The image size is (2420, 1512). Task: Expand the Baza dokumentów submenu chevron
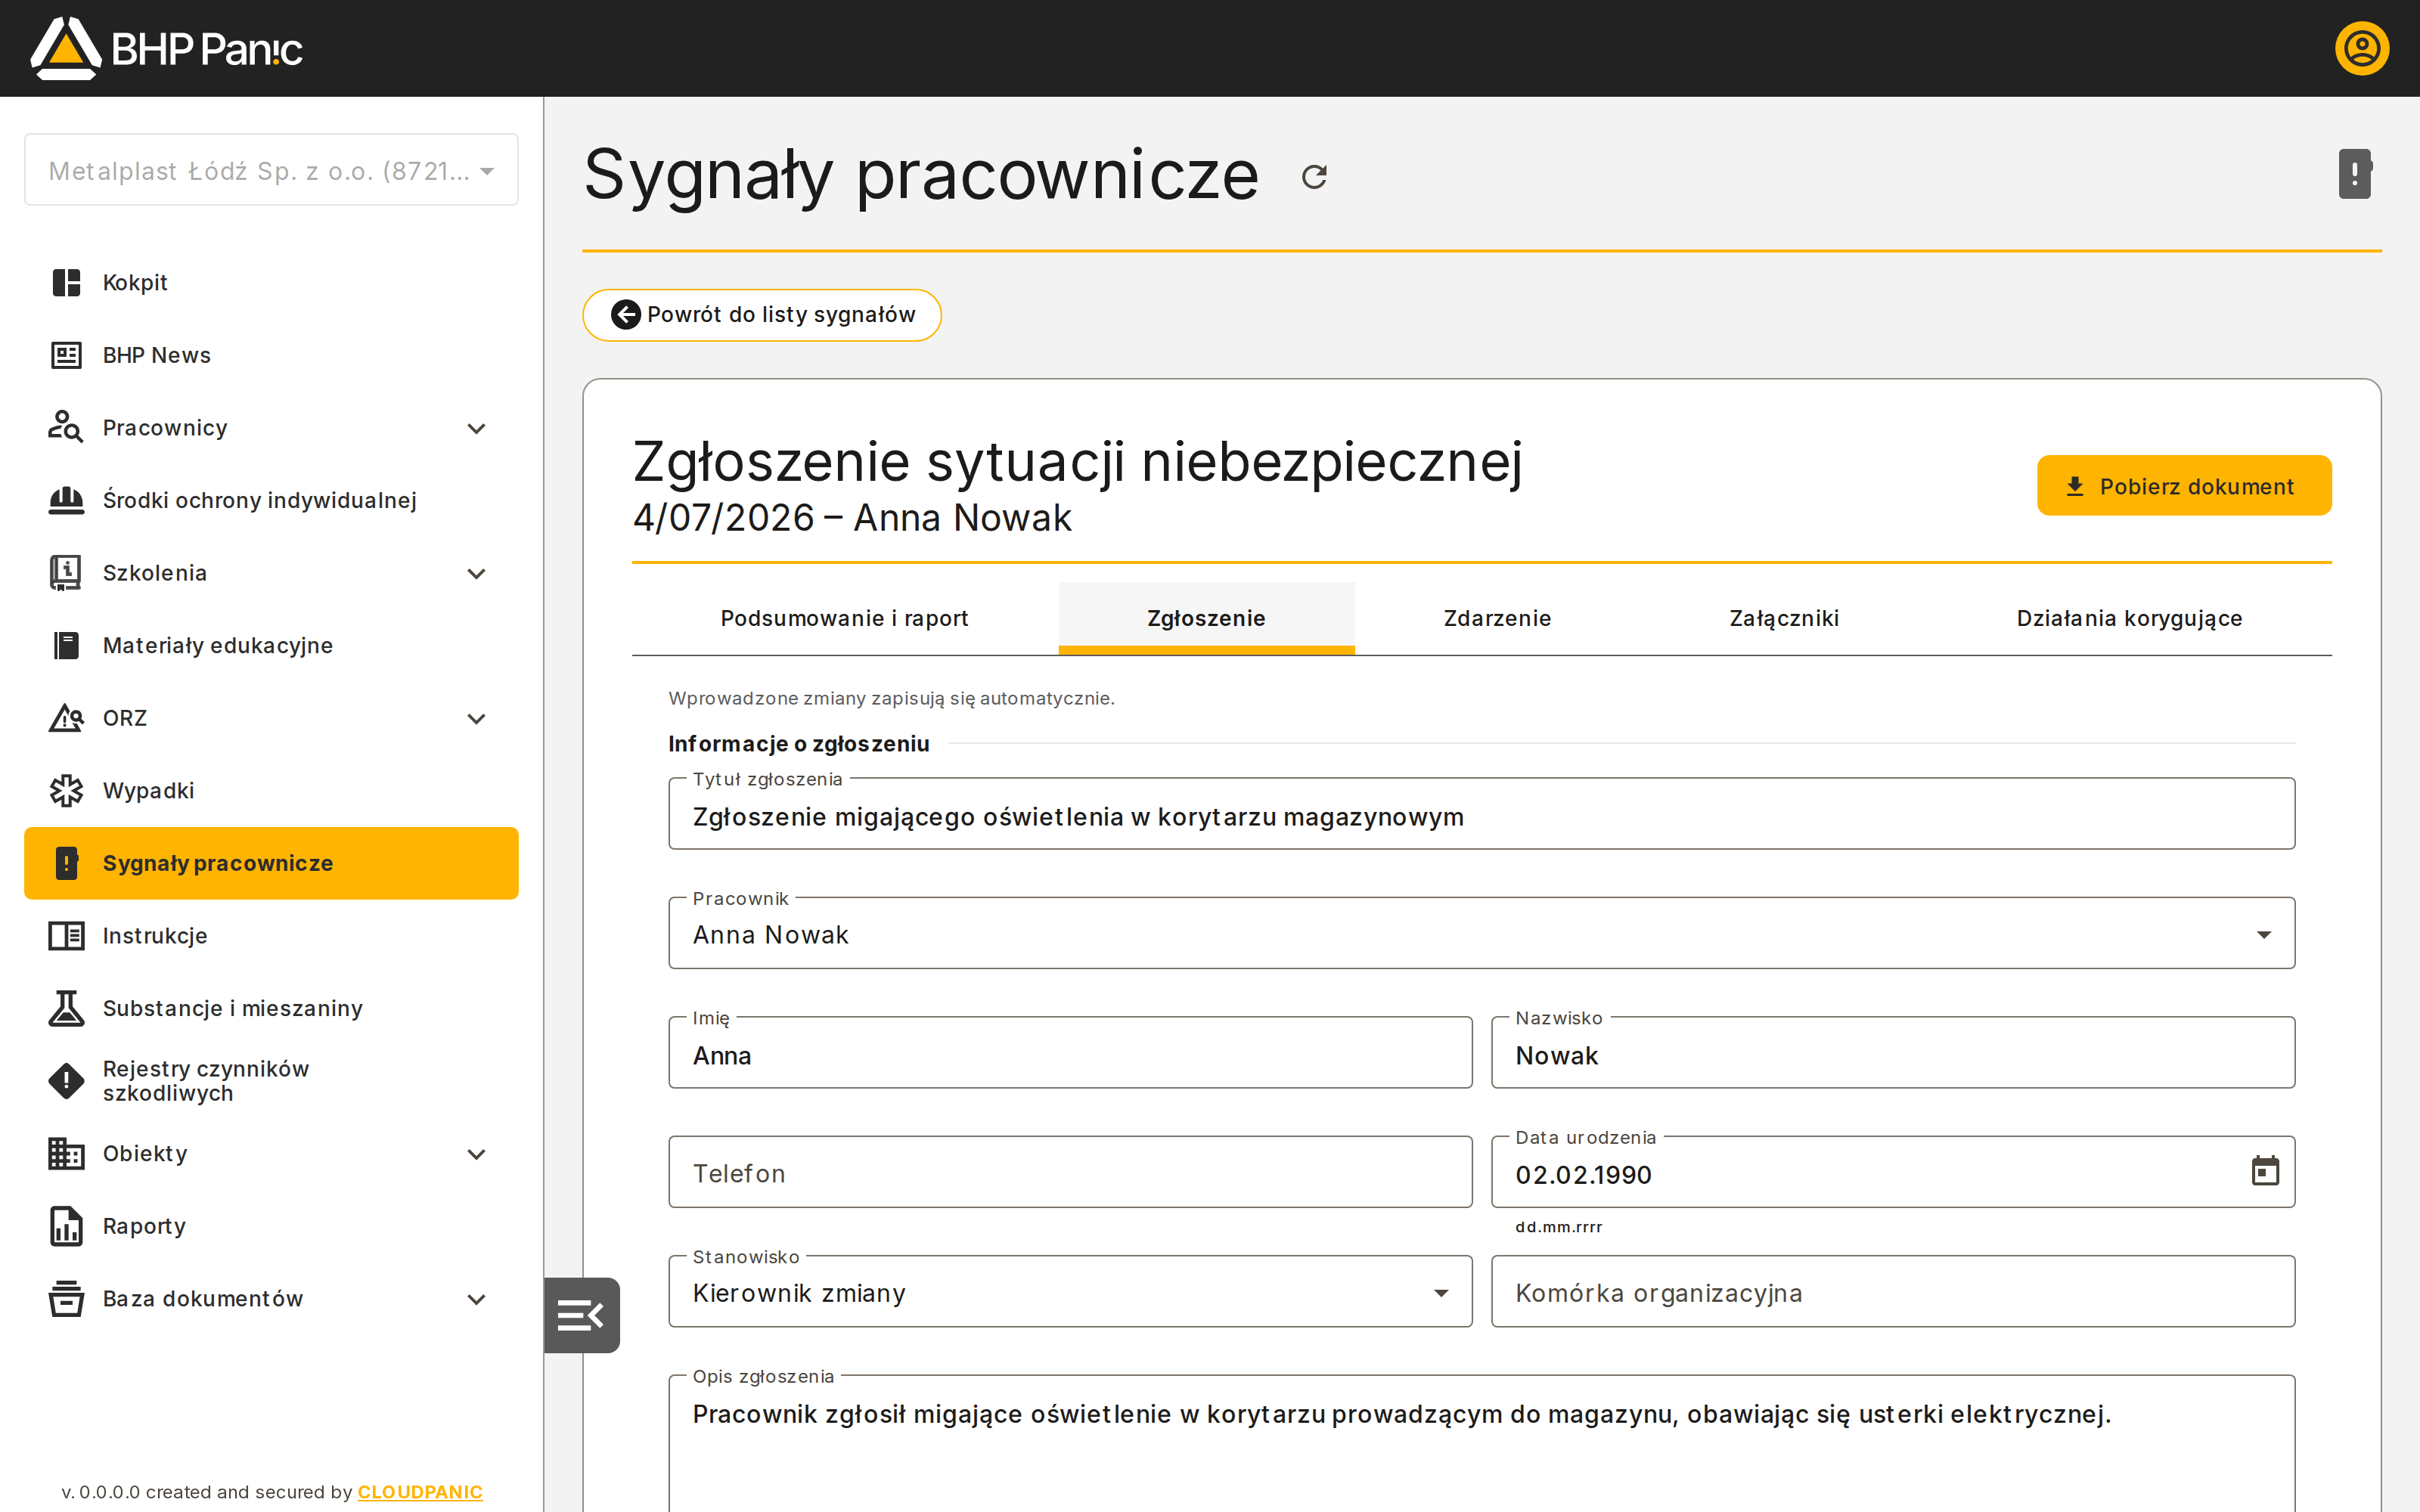[477, 1299]
